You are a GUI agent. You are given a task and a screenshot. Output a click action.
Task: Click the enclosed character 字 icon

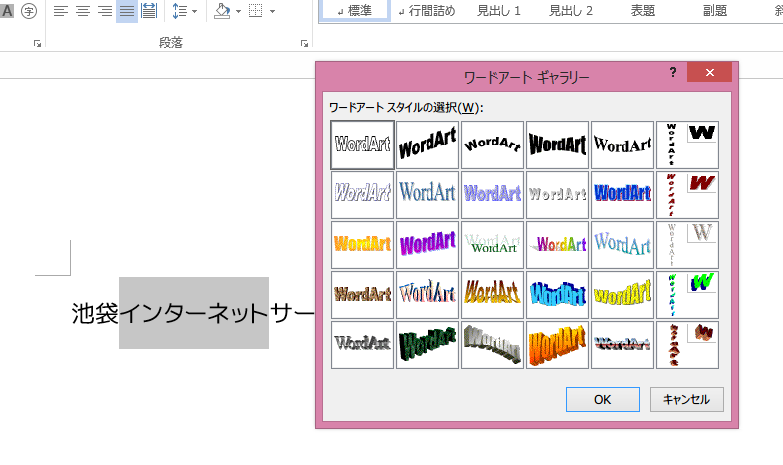(29, 10)
